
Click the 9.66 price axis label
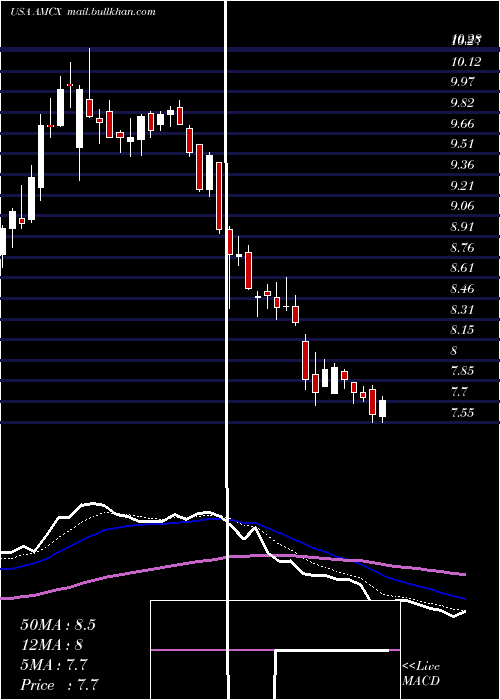point(462,124)
